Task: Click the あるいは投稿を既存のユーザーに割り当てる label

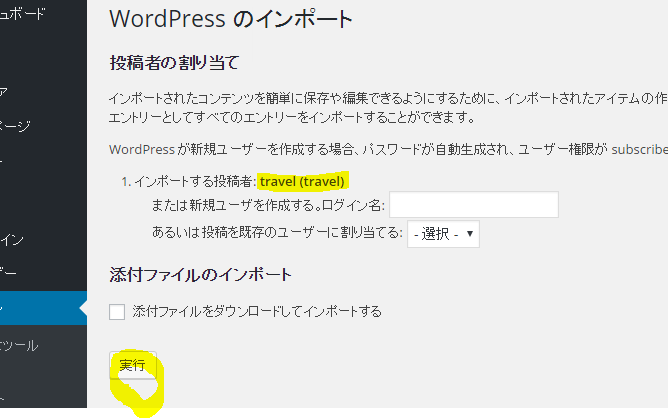Action: (x=277, y=233)
